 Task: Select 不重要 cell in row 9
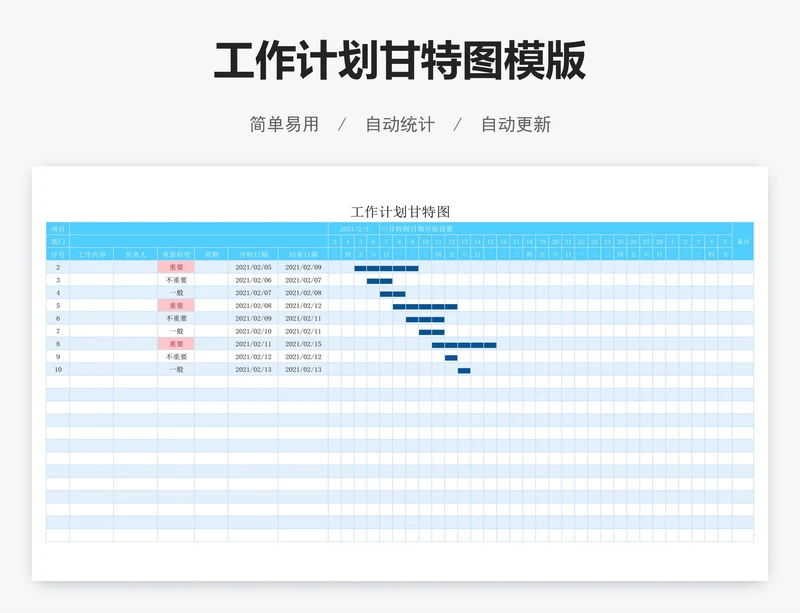click(x=176, y=356)
